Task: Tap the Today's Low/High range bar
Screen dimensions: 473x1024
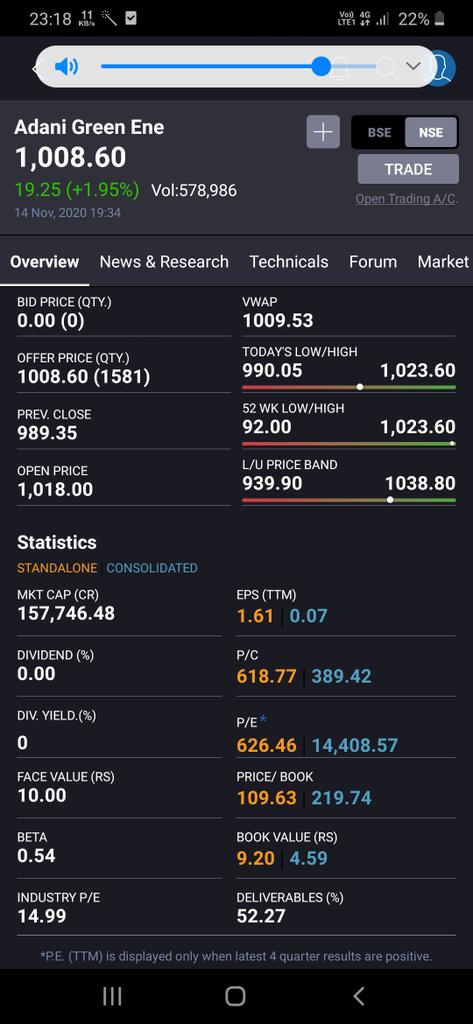Action: [349, 387]
